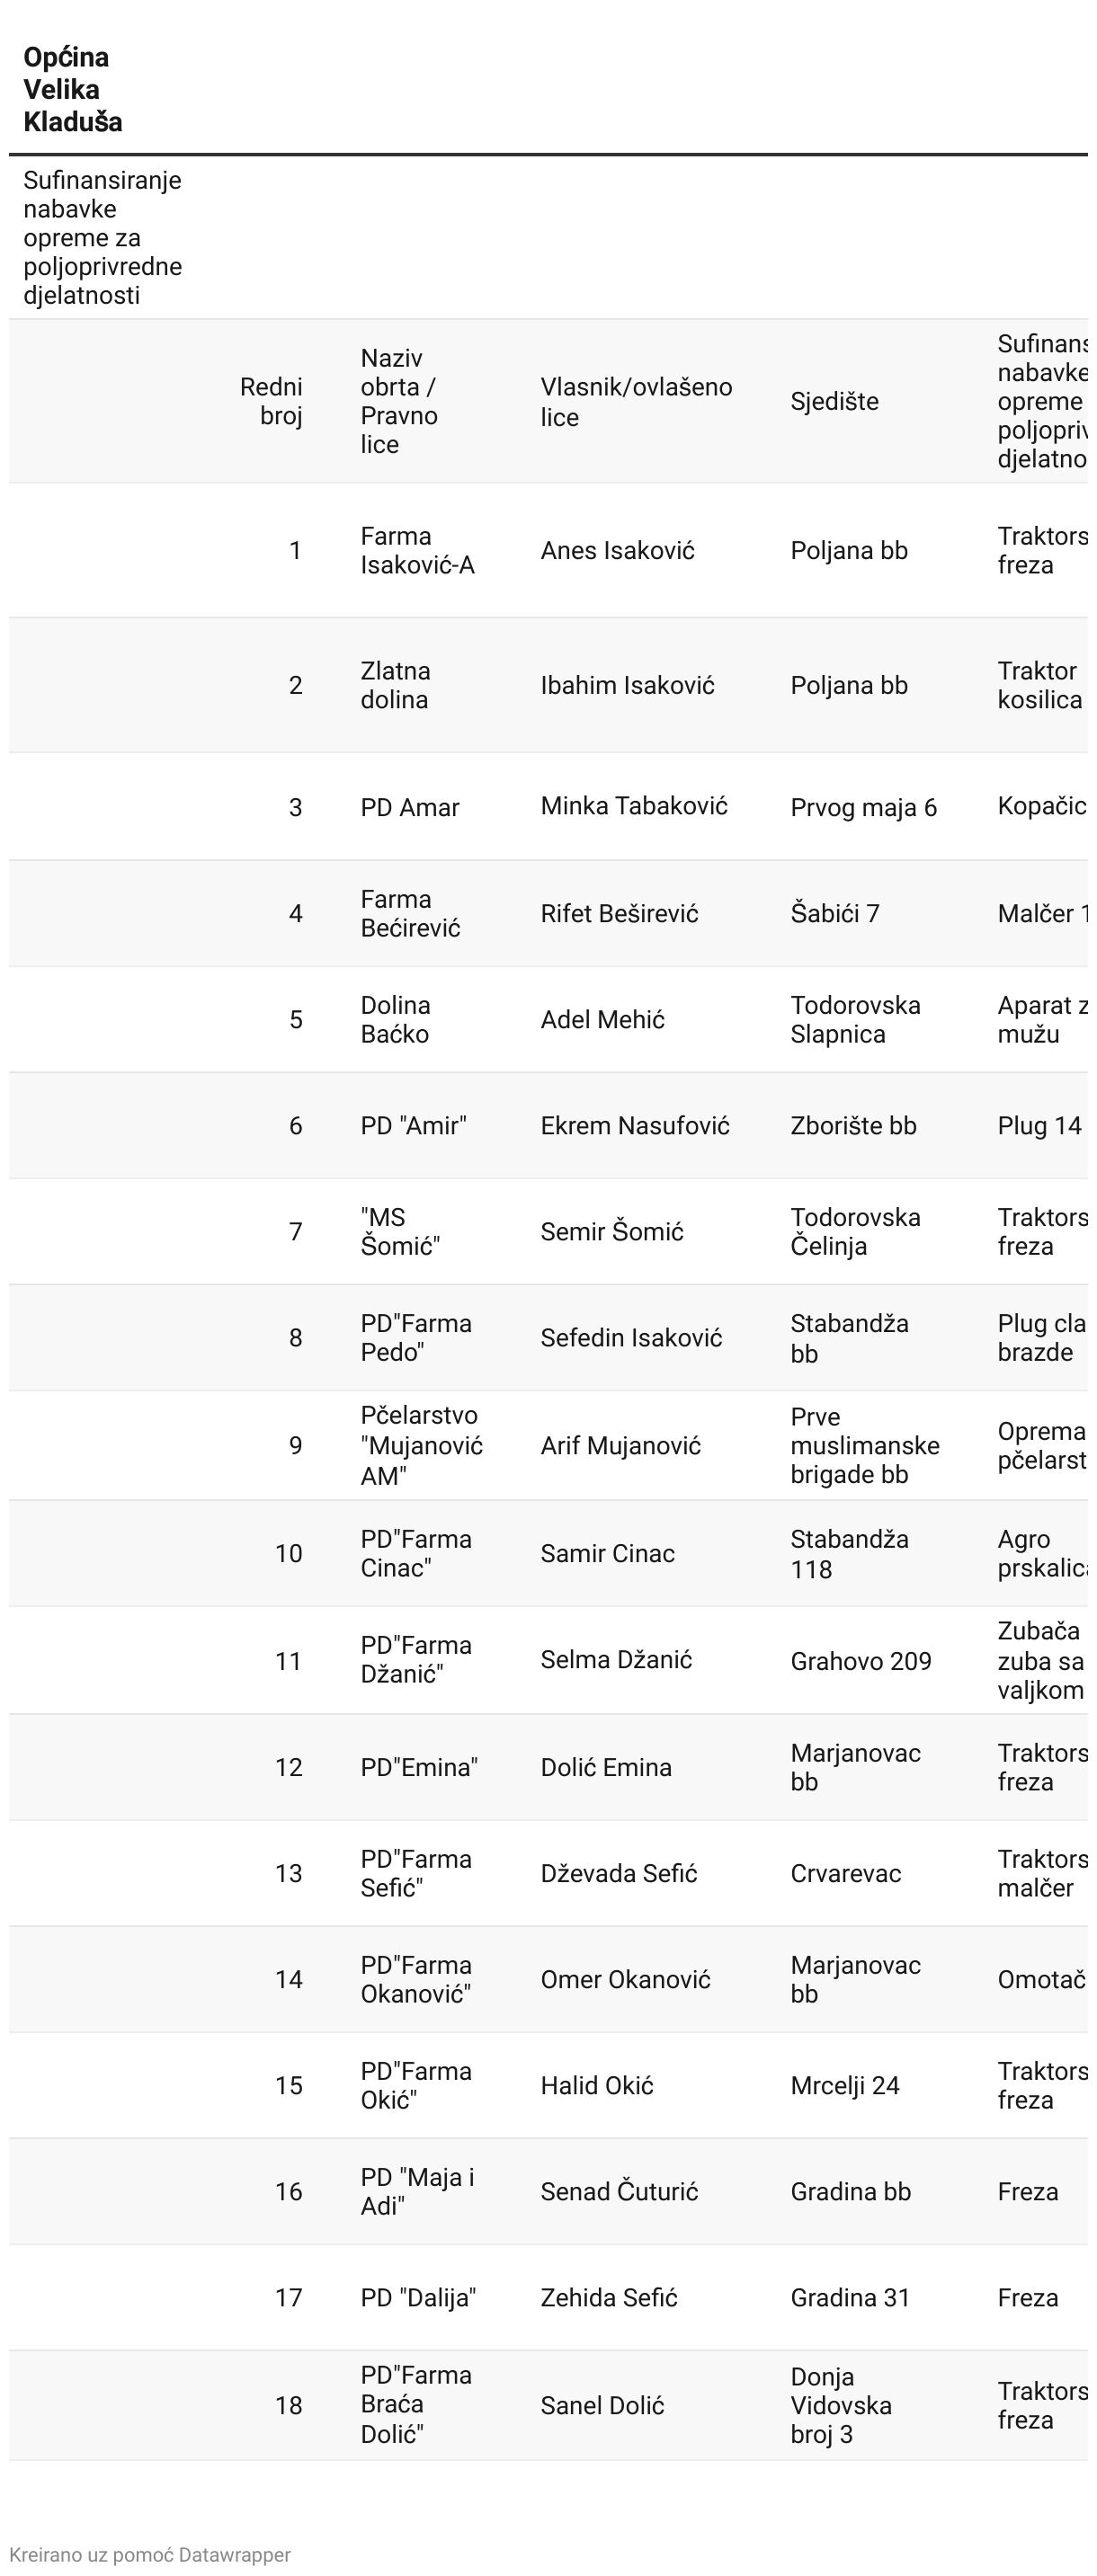Select the Farma Isaković-A cell
The image size is (1097, 2576).
click(x=417, y=550)
